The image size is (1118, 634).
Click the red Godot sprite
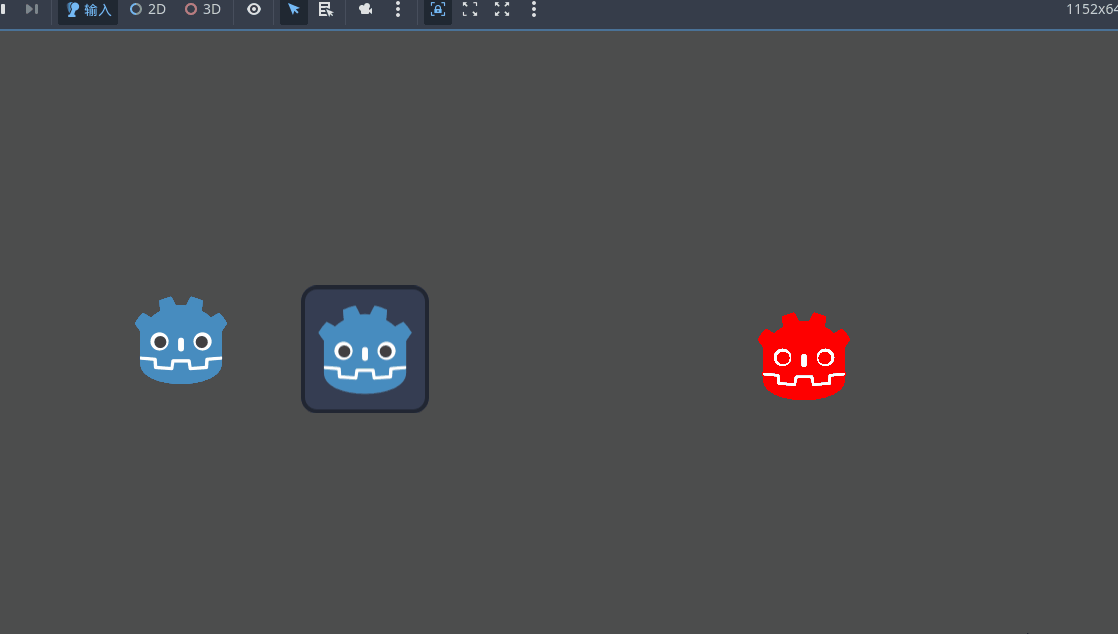click(804, 356)
